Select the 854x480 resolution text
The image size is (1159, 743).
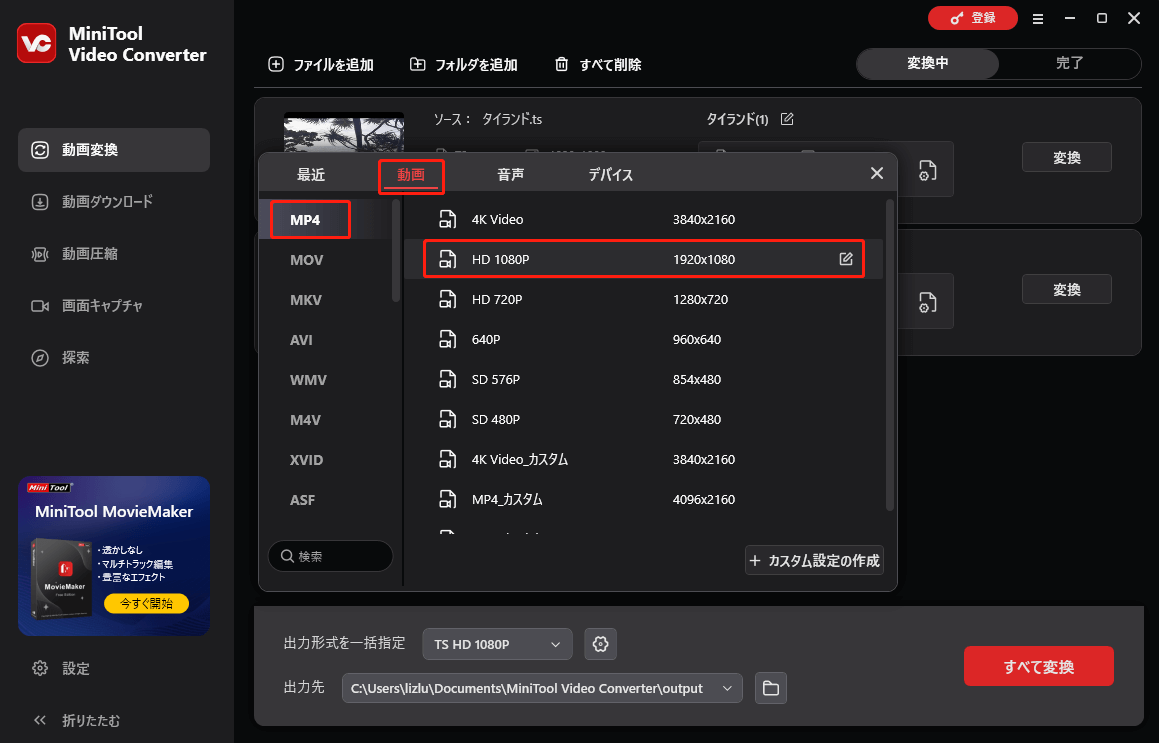pos(696,379)
